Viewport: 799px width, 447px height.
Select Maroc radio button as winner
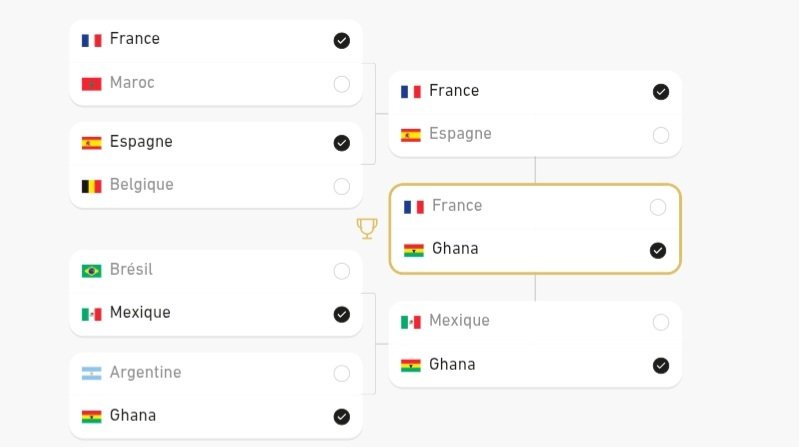tap(342, 84)
